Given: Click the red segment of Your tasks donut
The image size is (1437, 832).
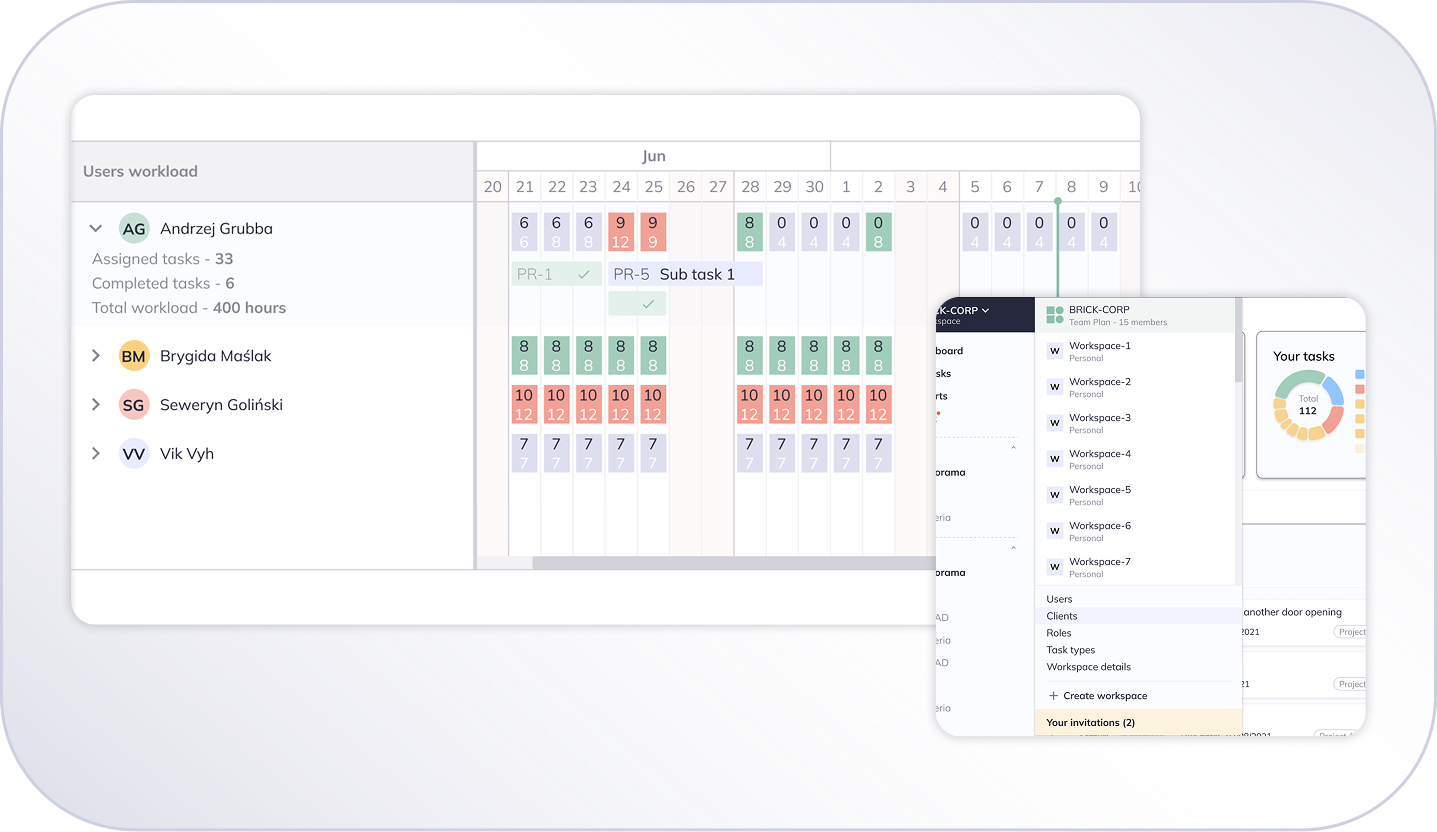Looking at the screenshot, I should point(1331,420).
